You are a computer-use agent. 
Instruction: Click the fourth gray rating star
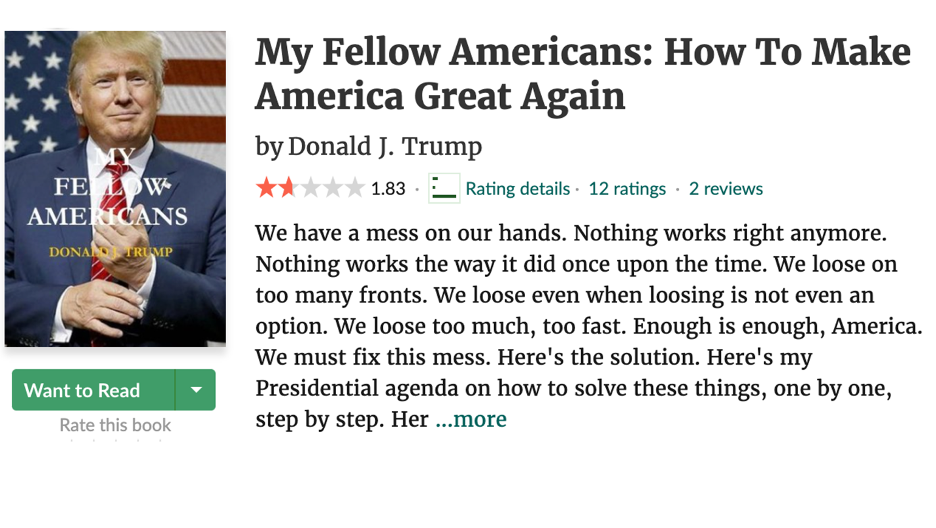coord(332,188)
